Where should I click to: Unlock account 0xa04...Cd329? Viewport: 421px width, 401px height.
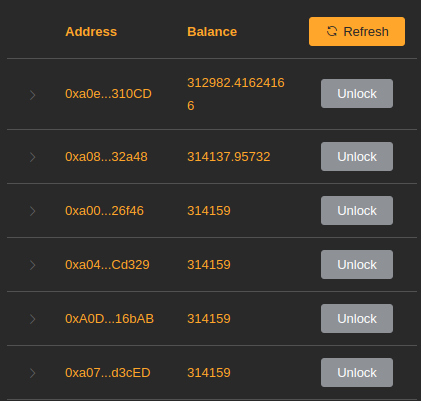click(x=357, y=265)
